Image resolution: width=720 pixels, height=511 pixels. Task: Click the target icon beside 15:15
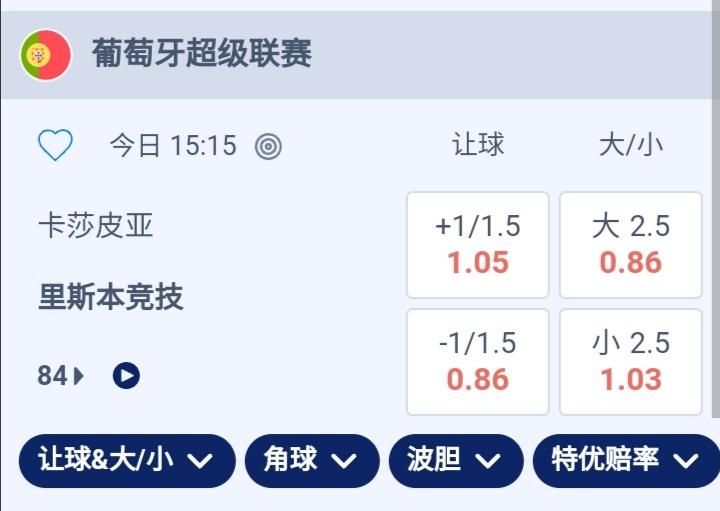click(268, 147)
